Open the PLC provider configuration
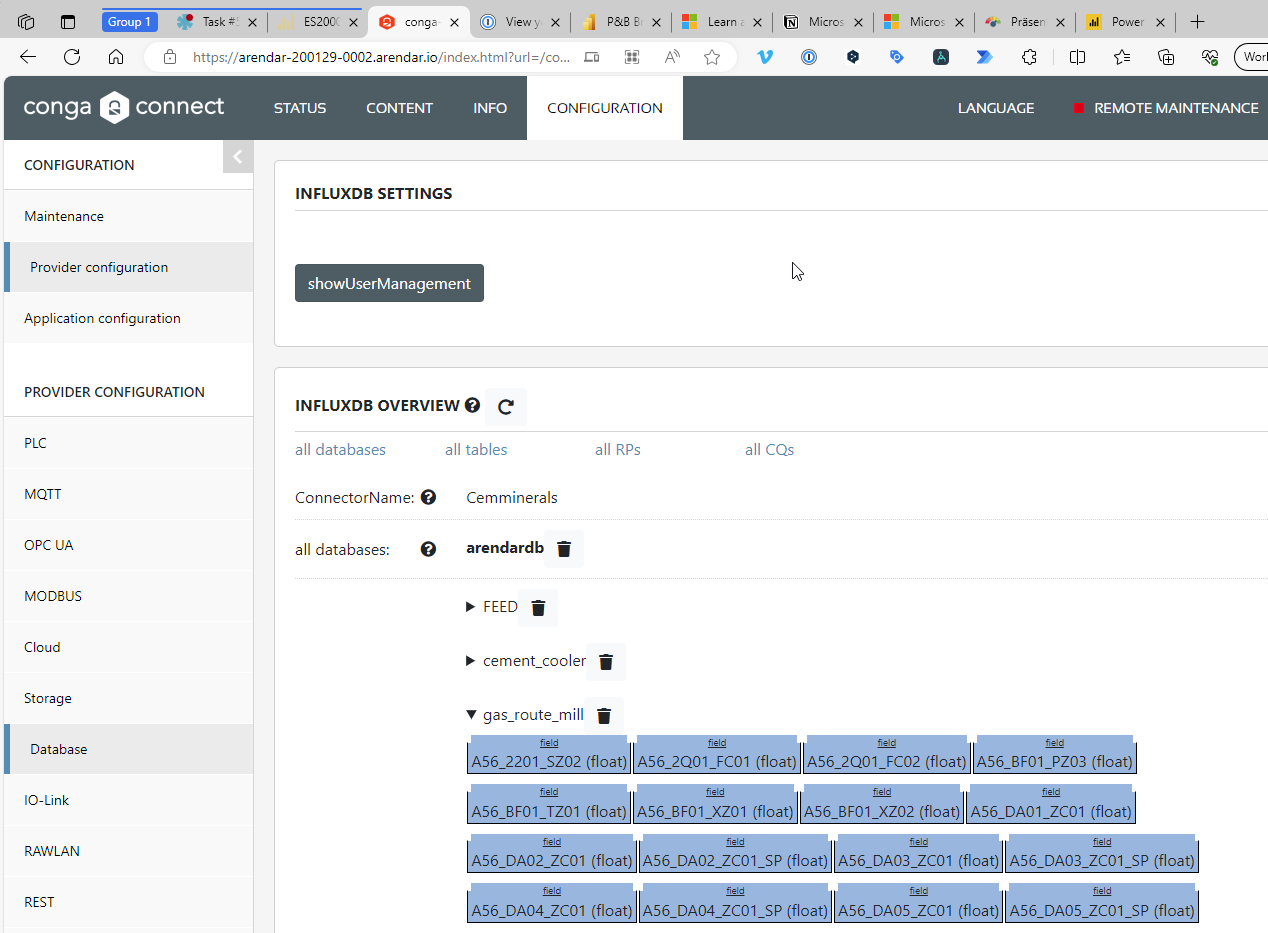Screen dimensions: 1268x933 pyautogui.click(x=128, y=443)
